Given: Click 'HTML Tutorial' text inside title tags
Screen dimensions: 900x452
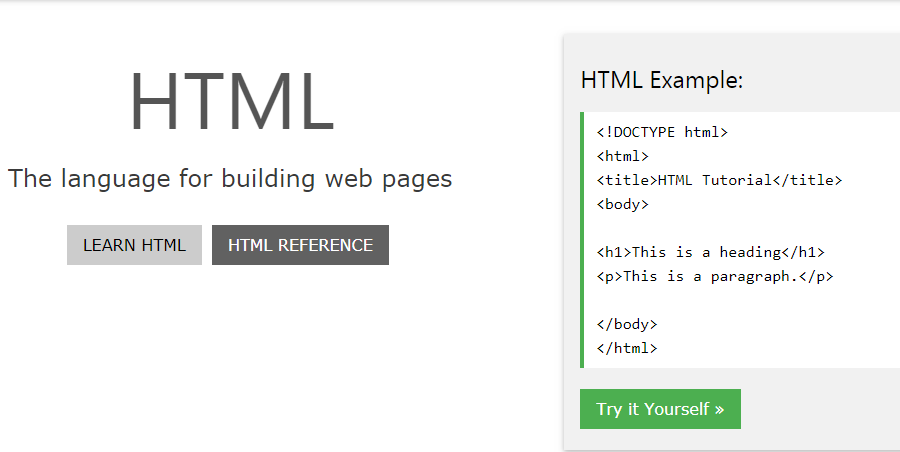Looking at the screenshot, I should (x=715, y=180).
